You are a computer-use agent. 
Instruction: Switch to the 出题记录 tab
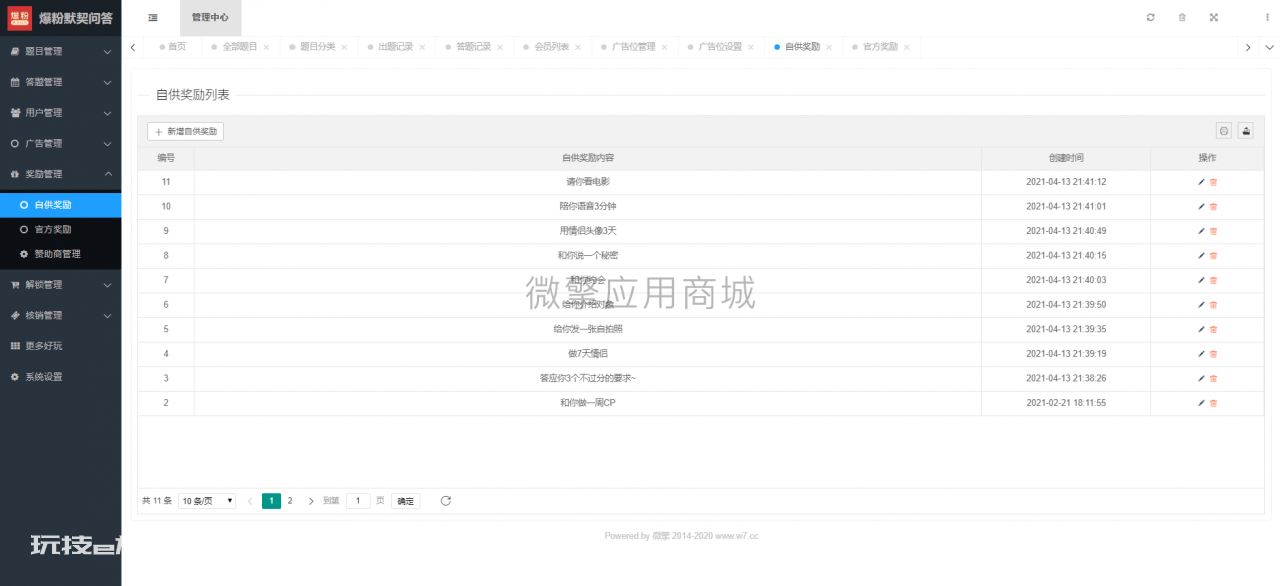395,48
